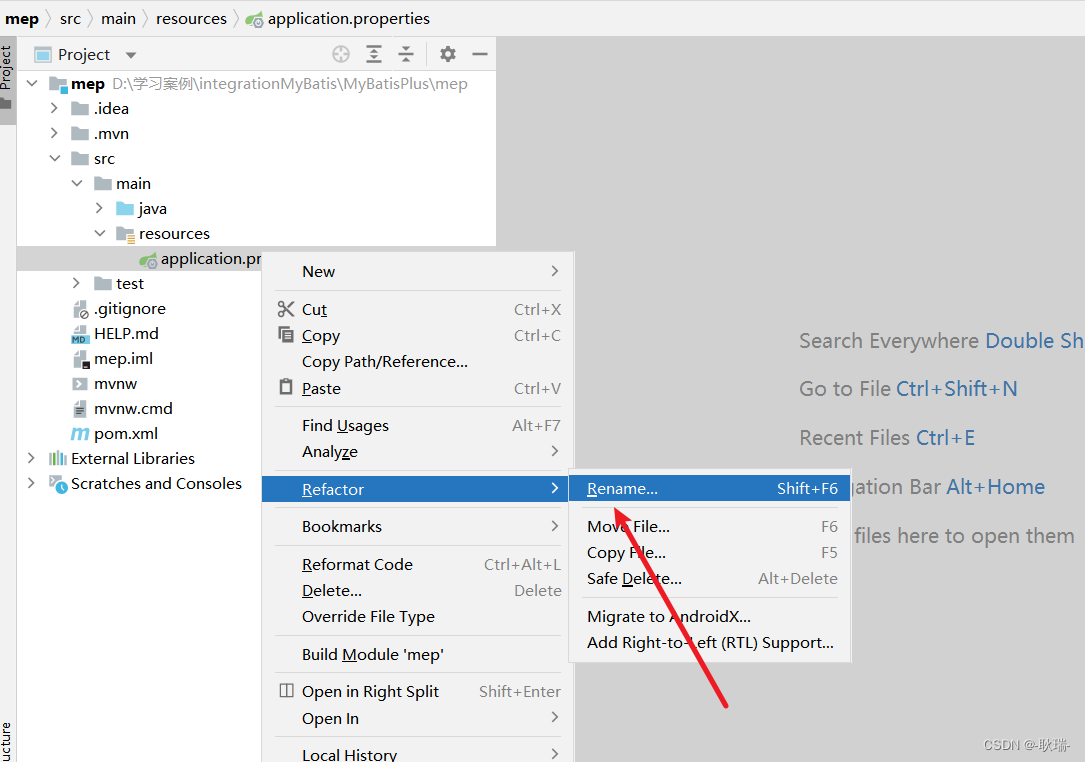Click the Cut scissors icon in context menu

point(286,309)
